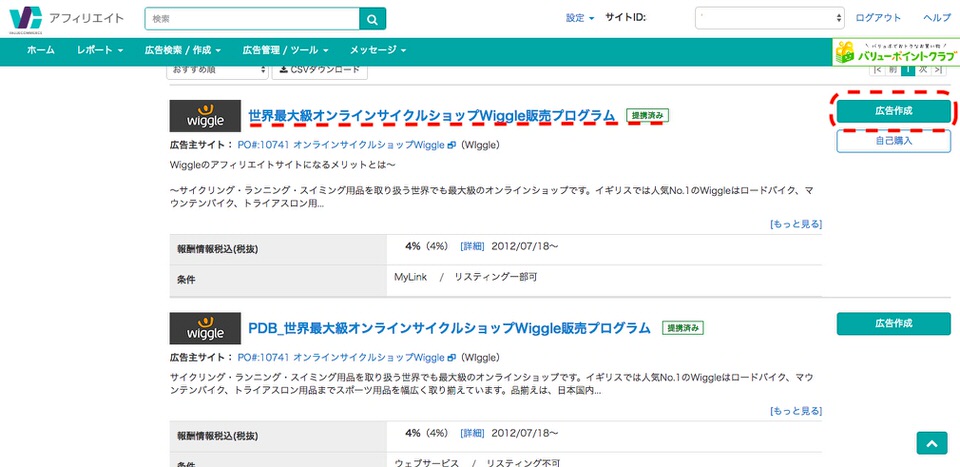Click 詳細 link in first program reward row
This screenshot has height=467, width=960.
tap(472, 246)
